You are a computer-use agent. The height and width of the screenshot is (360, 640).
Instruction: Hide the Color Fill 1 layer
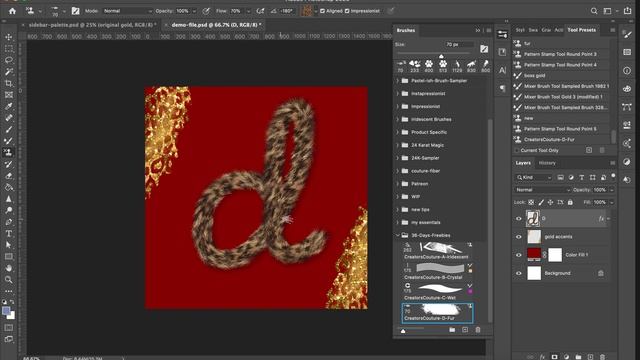click(x=519, y=255)
